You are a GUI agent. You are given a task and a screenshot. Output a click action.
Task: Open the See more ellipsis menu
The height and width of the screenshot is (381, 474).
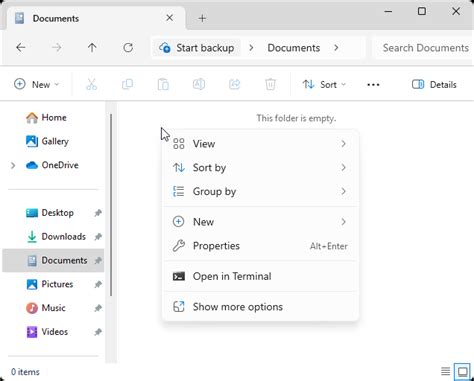pos(373,85)
